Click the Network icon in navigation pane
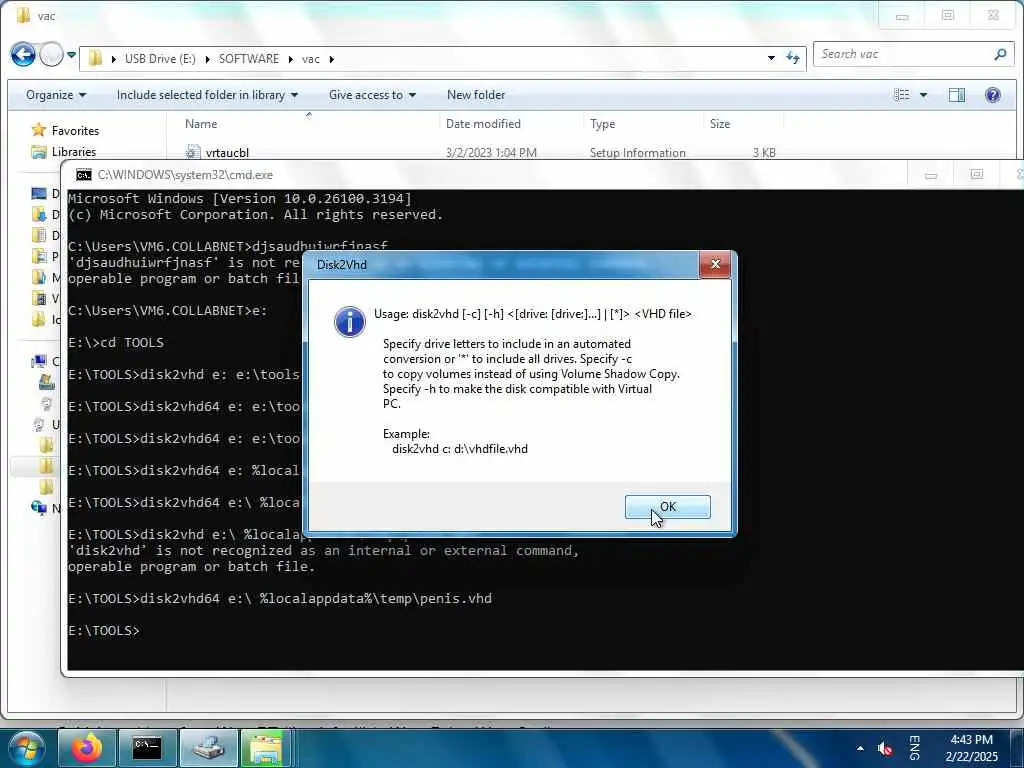Image resolution: width=1024 pixels, height=768 pixels. [x=39, y=507]
